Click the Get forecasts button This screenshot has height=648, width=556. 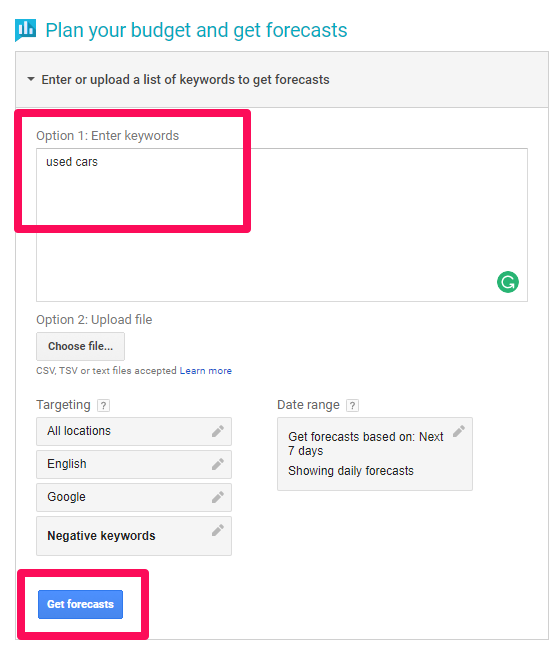tap(80, 604)
